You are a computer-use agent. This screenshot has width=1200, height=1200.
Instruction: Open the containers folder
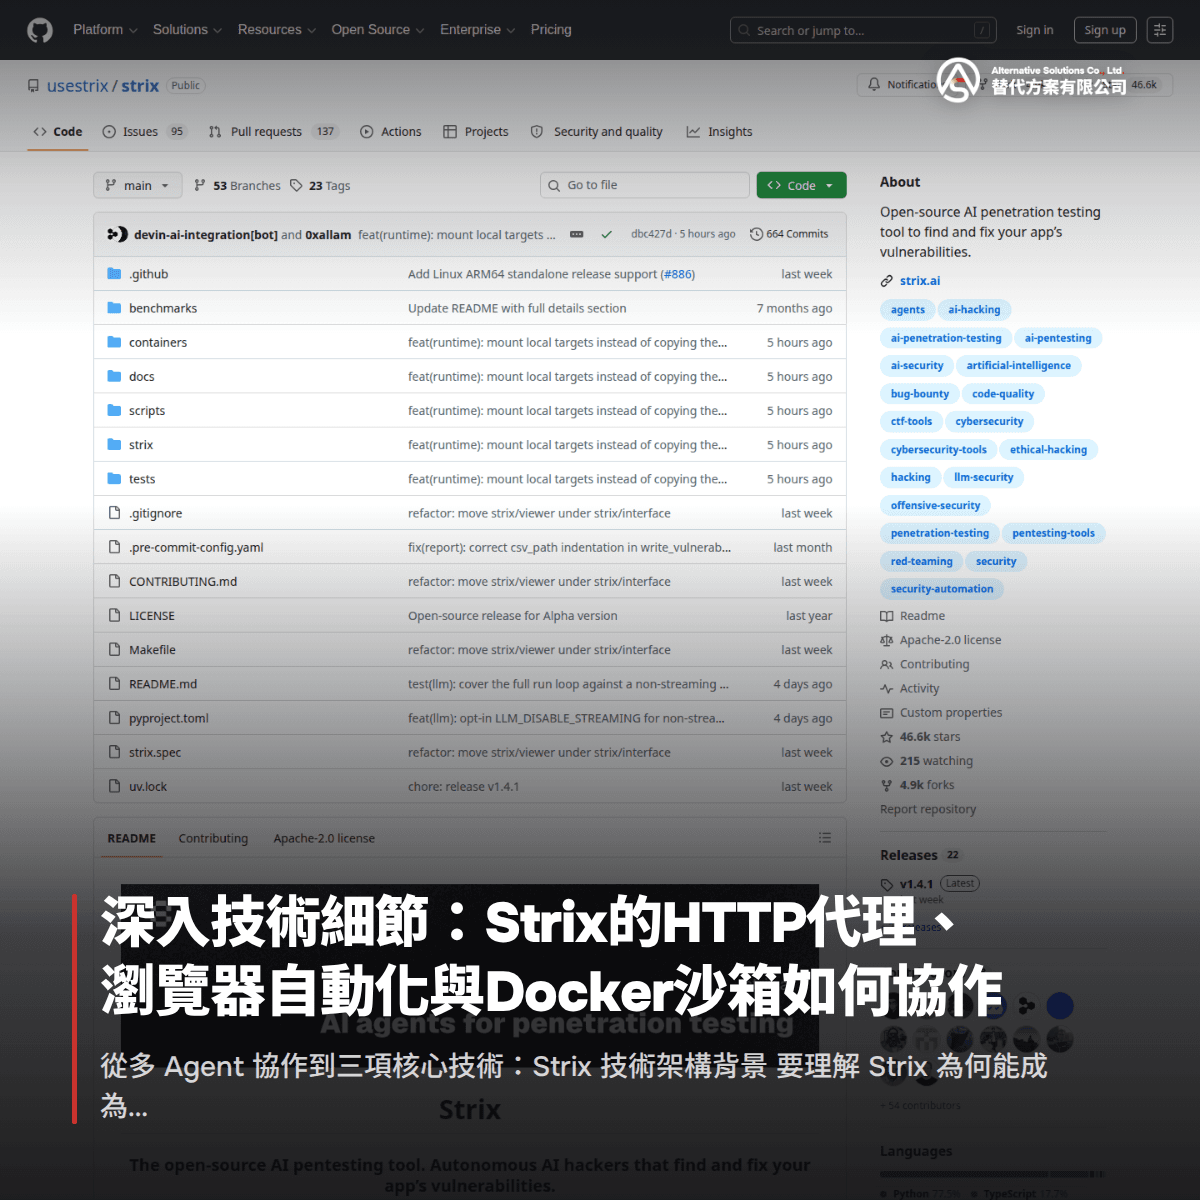158,342
